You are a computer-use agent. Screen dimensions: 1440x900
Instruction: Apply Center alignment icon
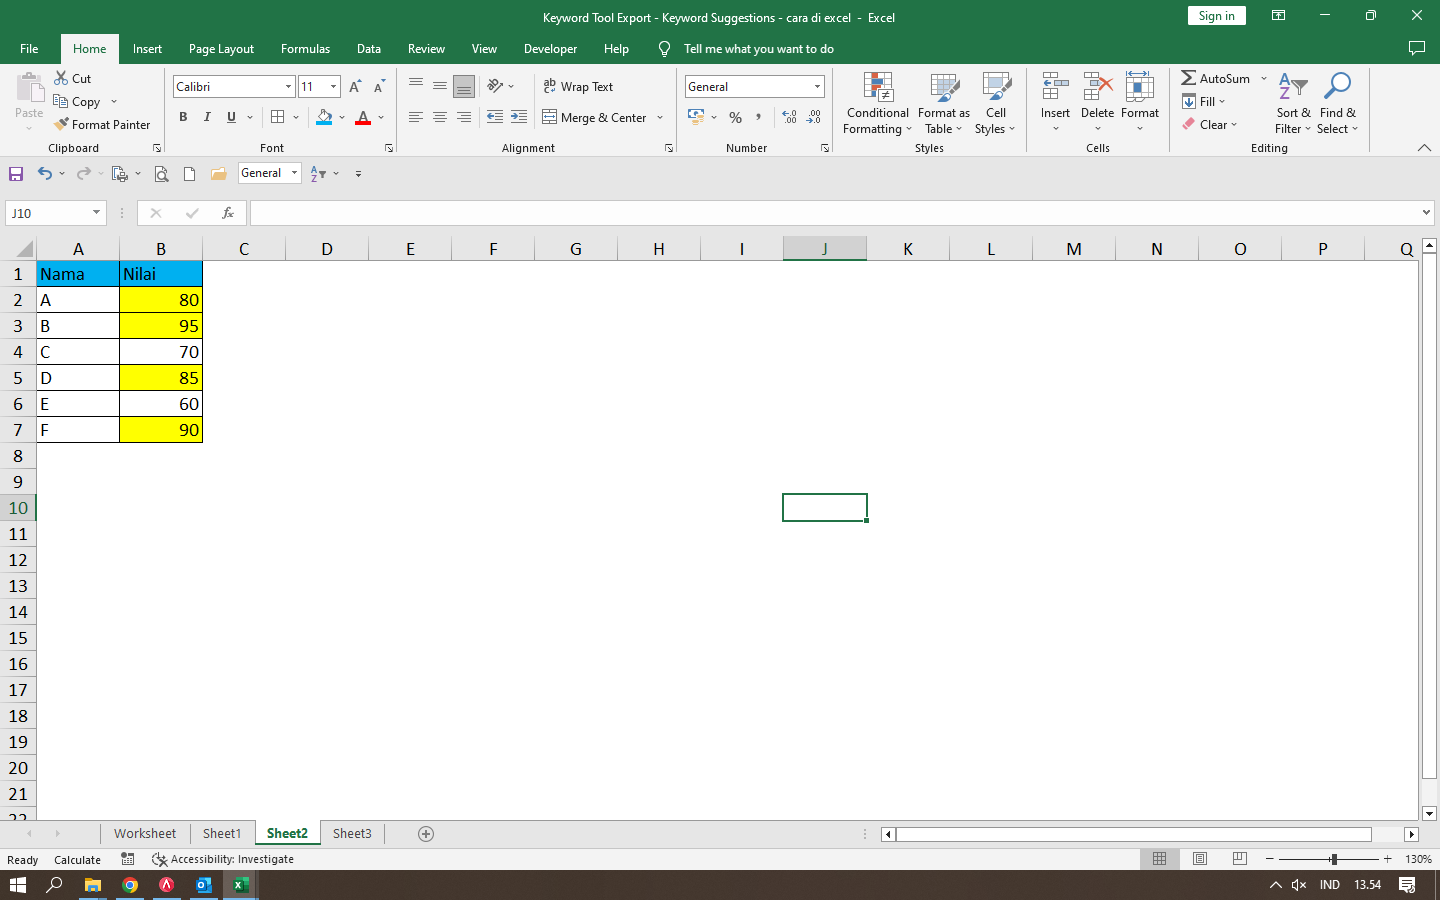pyautogui.click(x=440, y=117)
